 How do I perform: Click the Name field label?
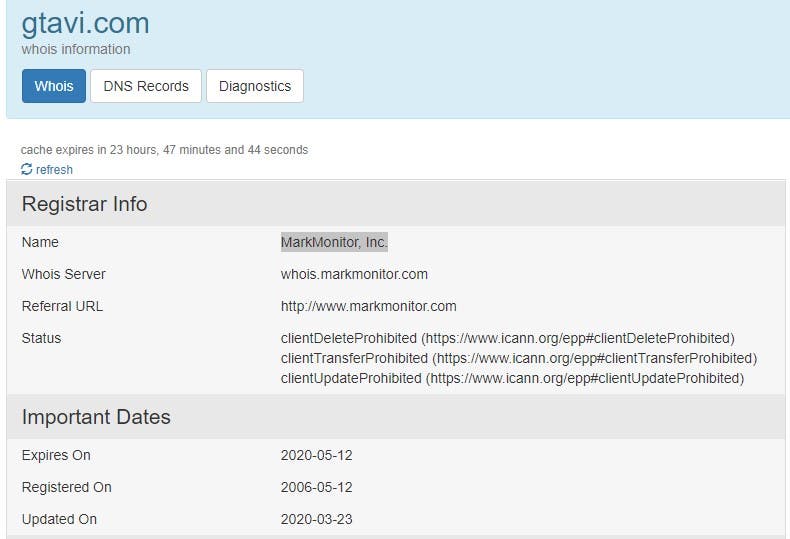click(40, 242)
